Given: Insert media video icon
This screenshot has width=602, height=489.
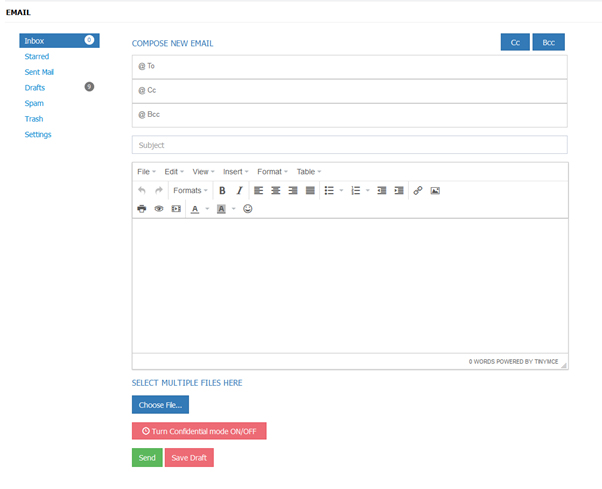Looking at the screenshot, I should pyautogui.click(x=176, y=209).
